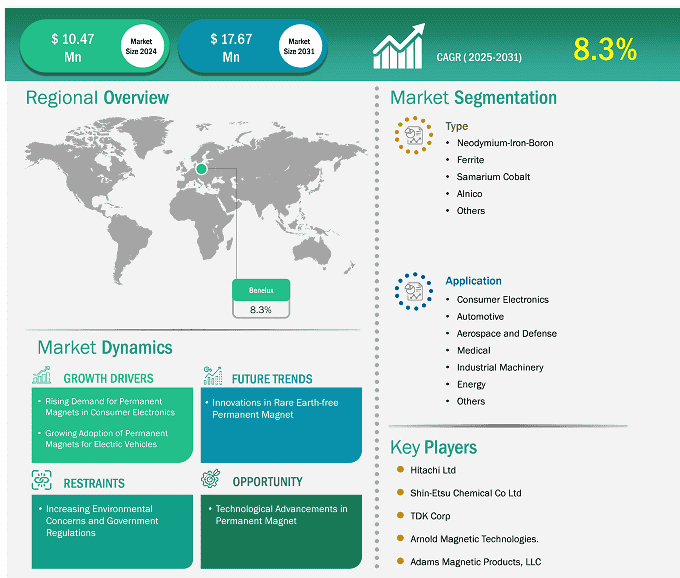Click the 8.3% value under Benelux
This screenshot has height=578, width=680.
(261, 310)
